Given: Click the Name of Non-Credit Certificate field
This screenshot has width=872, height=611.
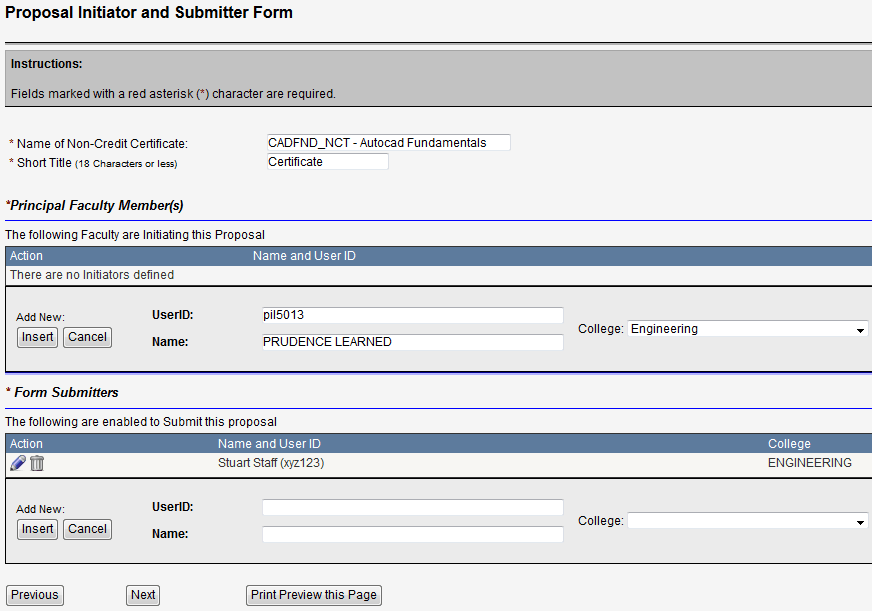Looking at the screenshot, I should (388, 142).
